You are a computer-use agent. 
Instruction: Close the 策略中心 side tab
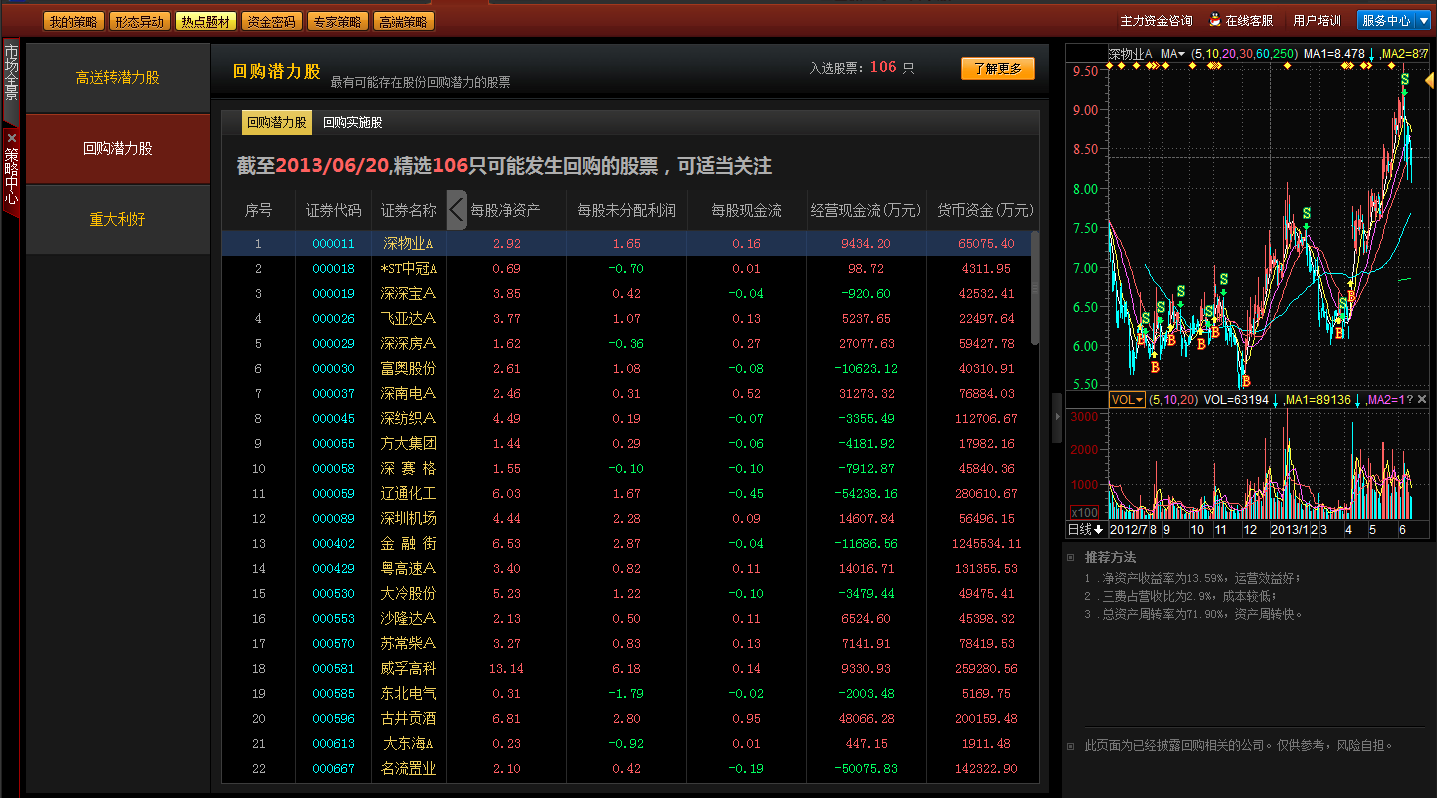[x=11, y=137]
